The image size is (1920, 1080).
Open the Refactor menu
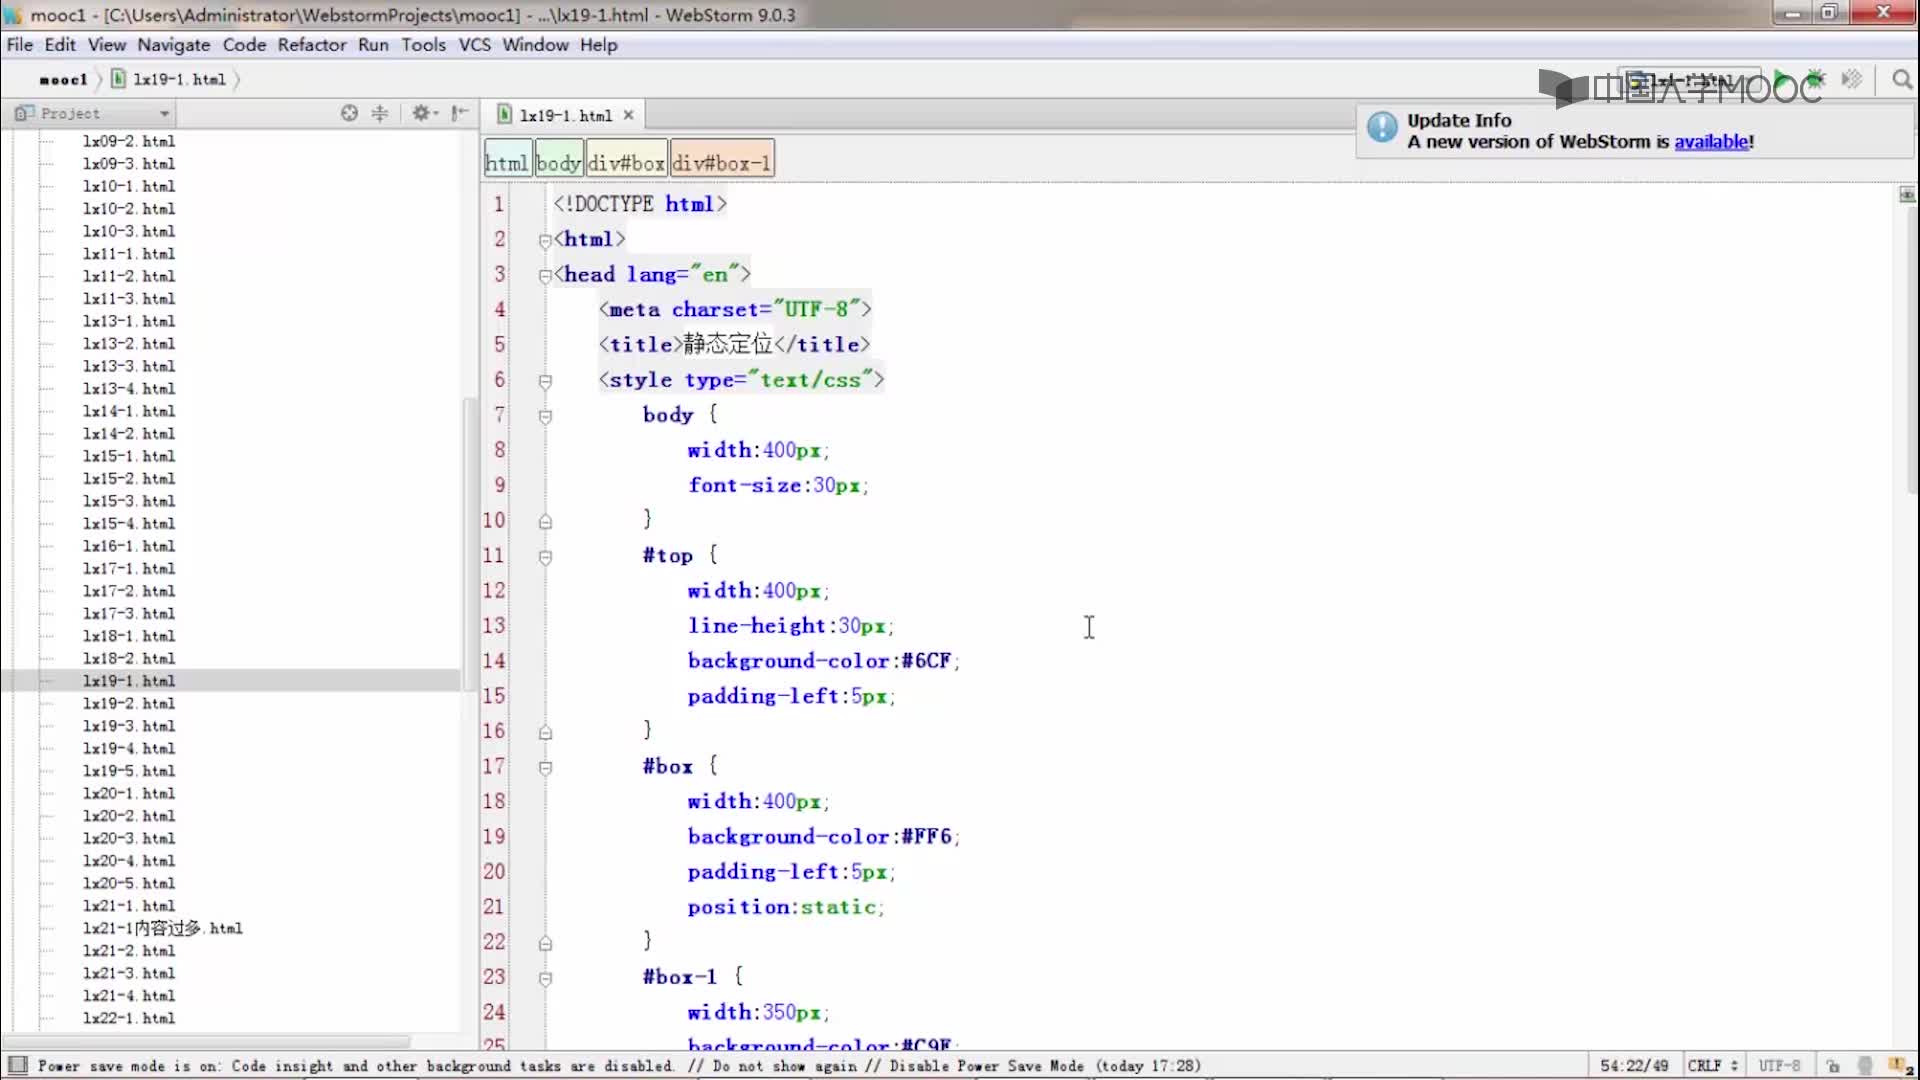312,45
